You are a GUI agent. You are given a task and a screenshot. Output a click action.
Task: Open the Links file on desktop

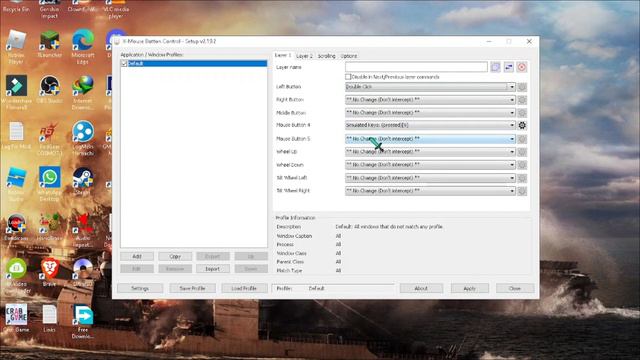pyautogui.click(x=50, y=318)
